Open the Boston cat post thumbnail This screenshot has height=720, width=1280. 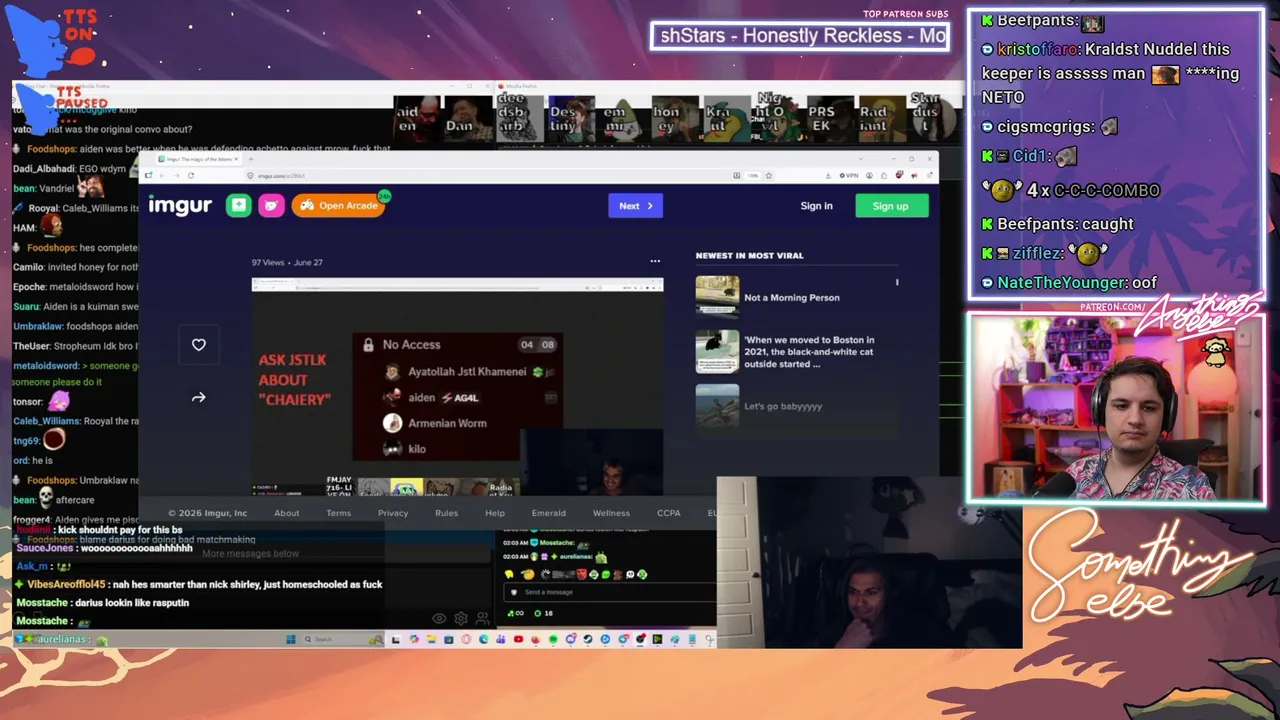click(x=717, y=351)
